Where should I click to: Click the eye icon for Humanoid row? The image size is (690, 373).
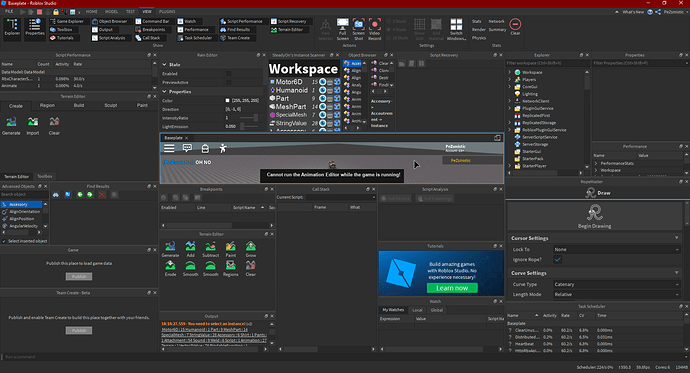323,90
